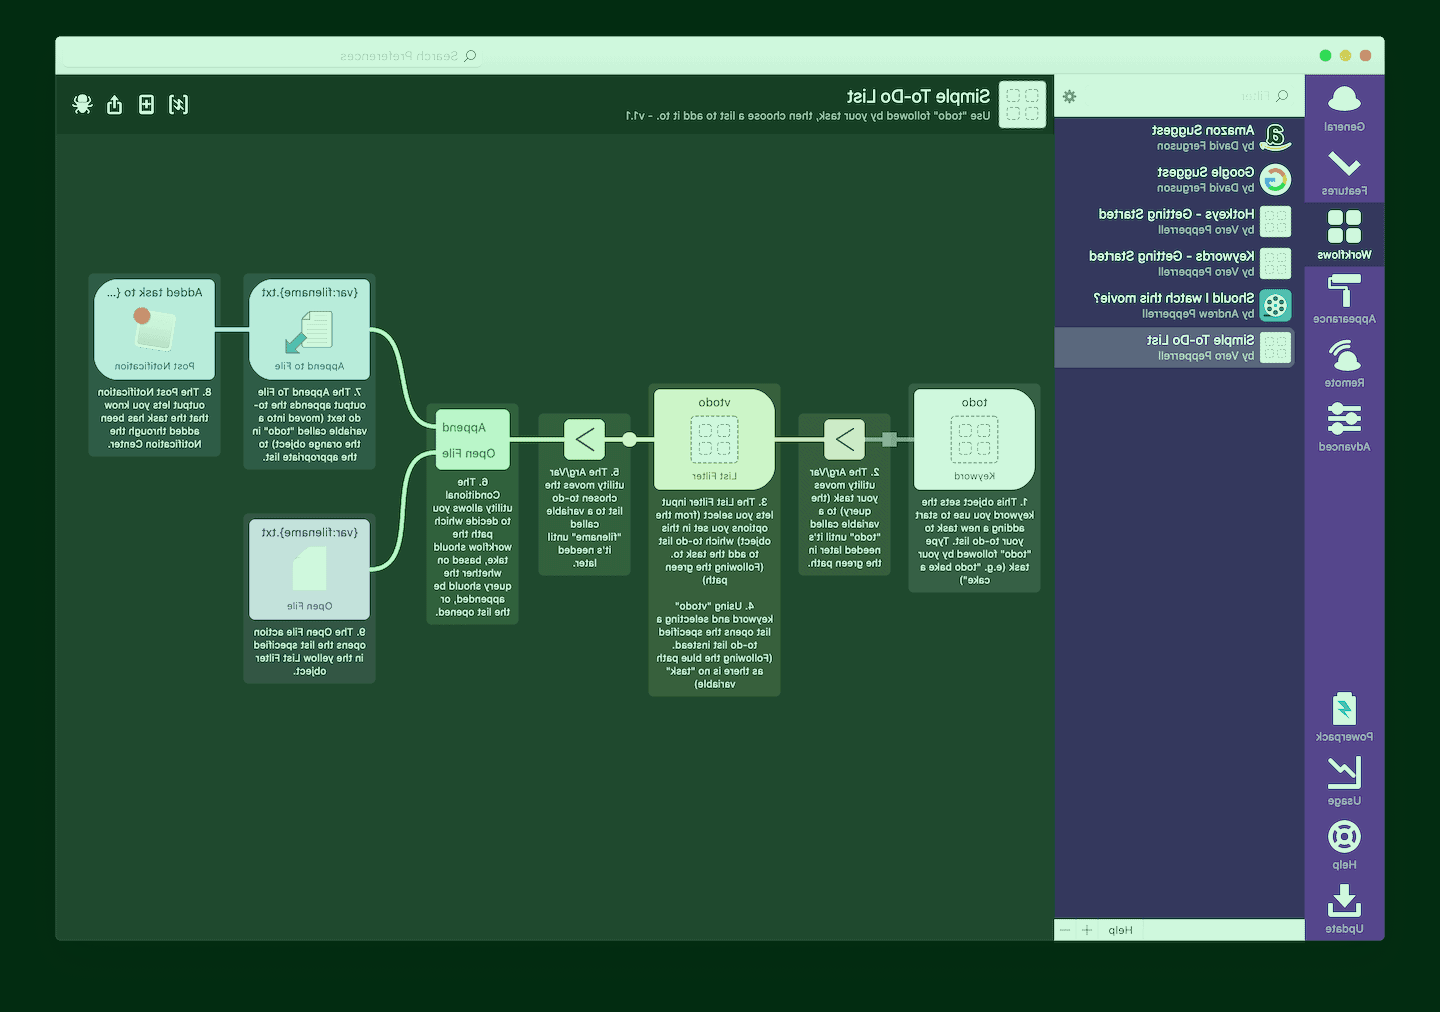Click the Amazon Suggest workflow icon
Image resolution: width=1440 pixels, height=1012 pixels.
(1275, 137)
